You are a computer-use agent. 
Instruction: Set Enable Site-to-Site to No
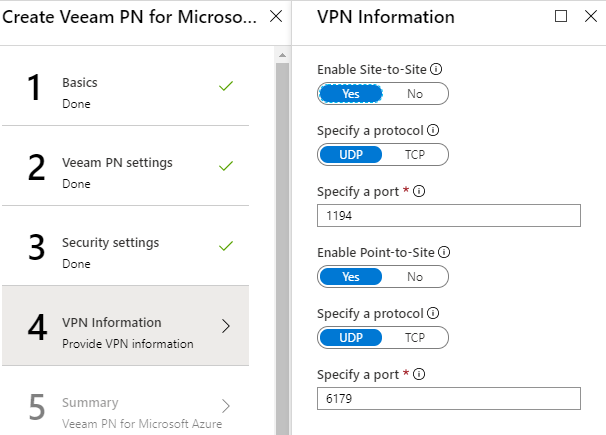click(x=415, y=93)
